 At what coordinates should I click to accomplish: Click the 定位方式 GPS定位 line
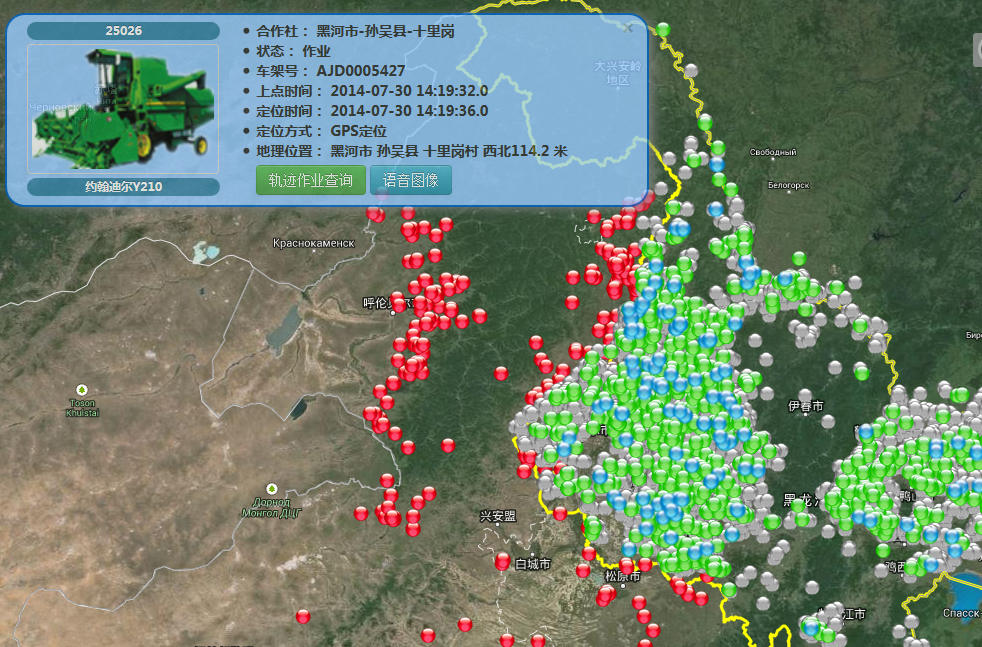tap(321, 131)
